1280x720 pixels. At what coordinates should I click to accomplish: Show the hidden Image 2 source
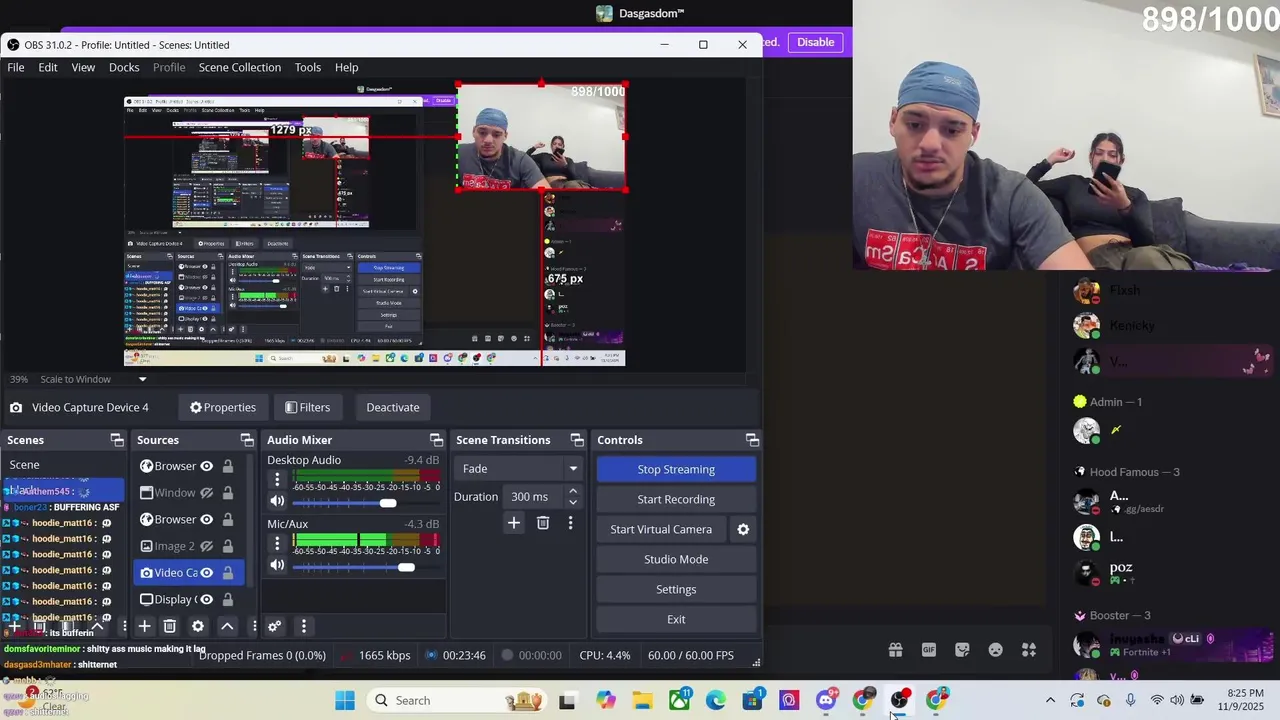point(206,546)
